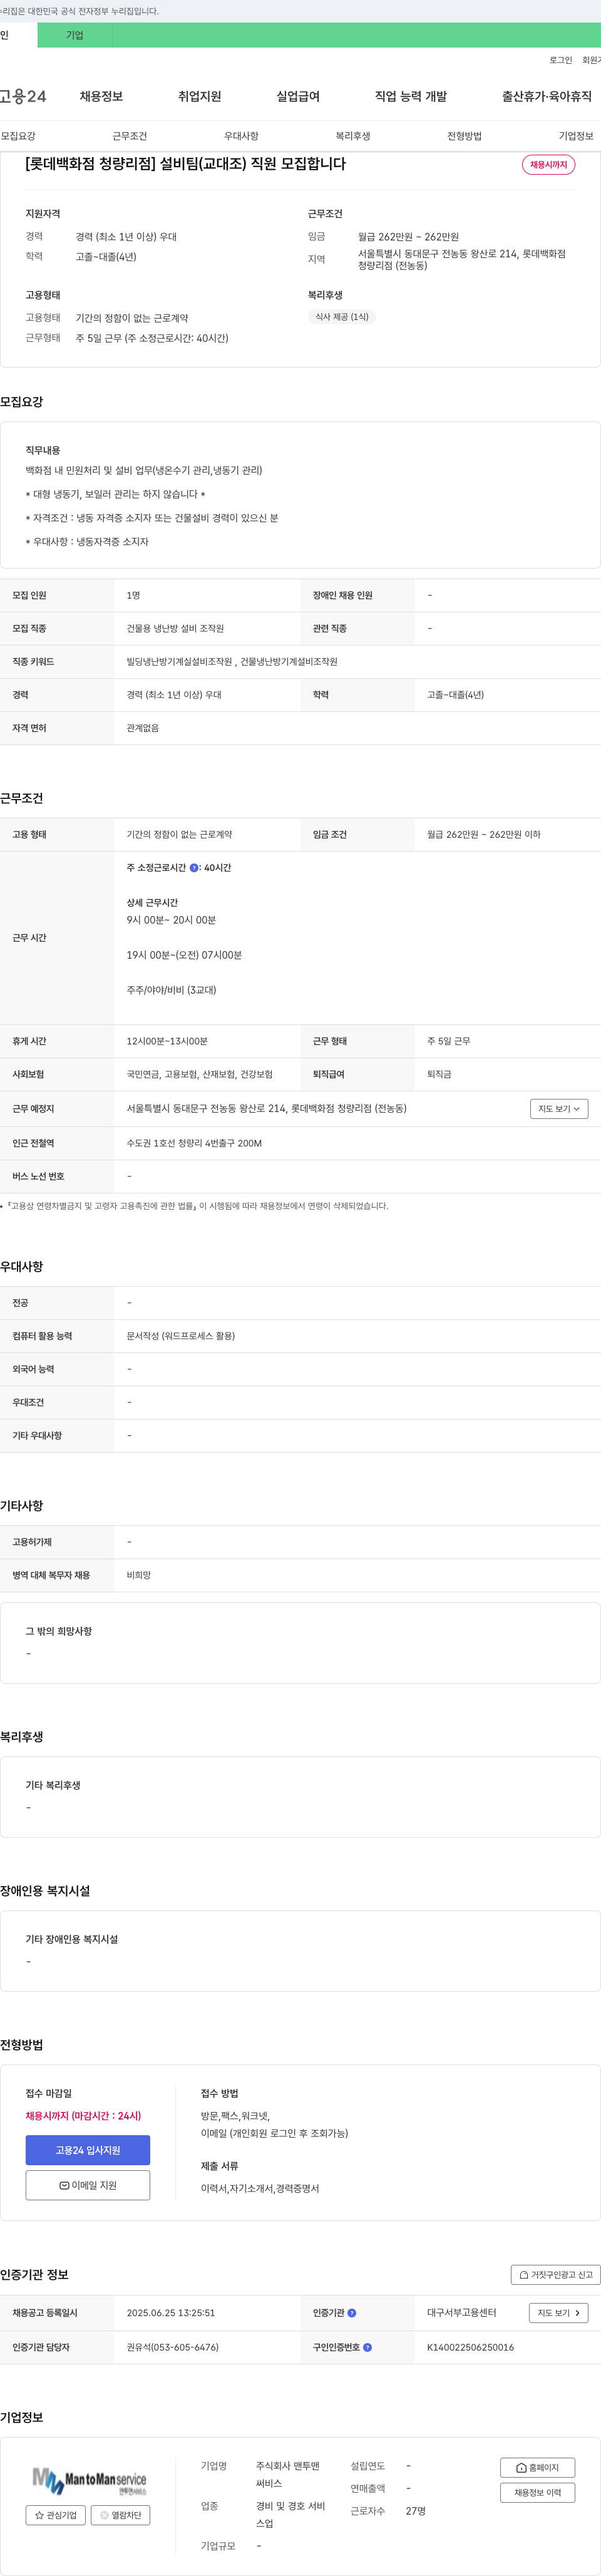Click the job title 롯데백화점 청량리점 설비팀 heading
The height and width of the screenshot is (2576, 601).
(x=185, y=164)
